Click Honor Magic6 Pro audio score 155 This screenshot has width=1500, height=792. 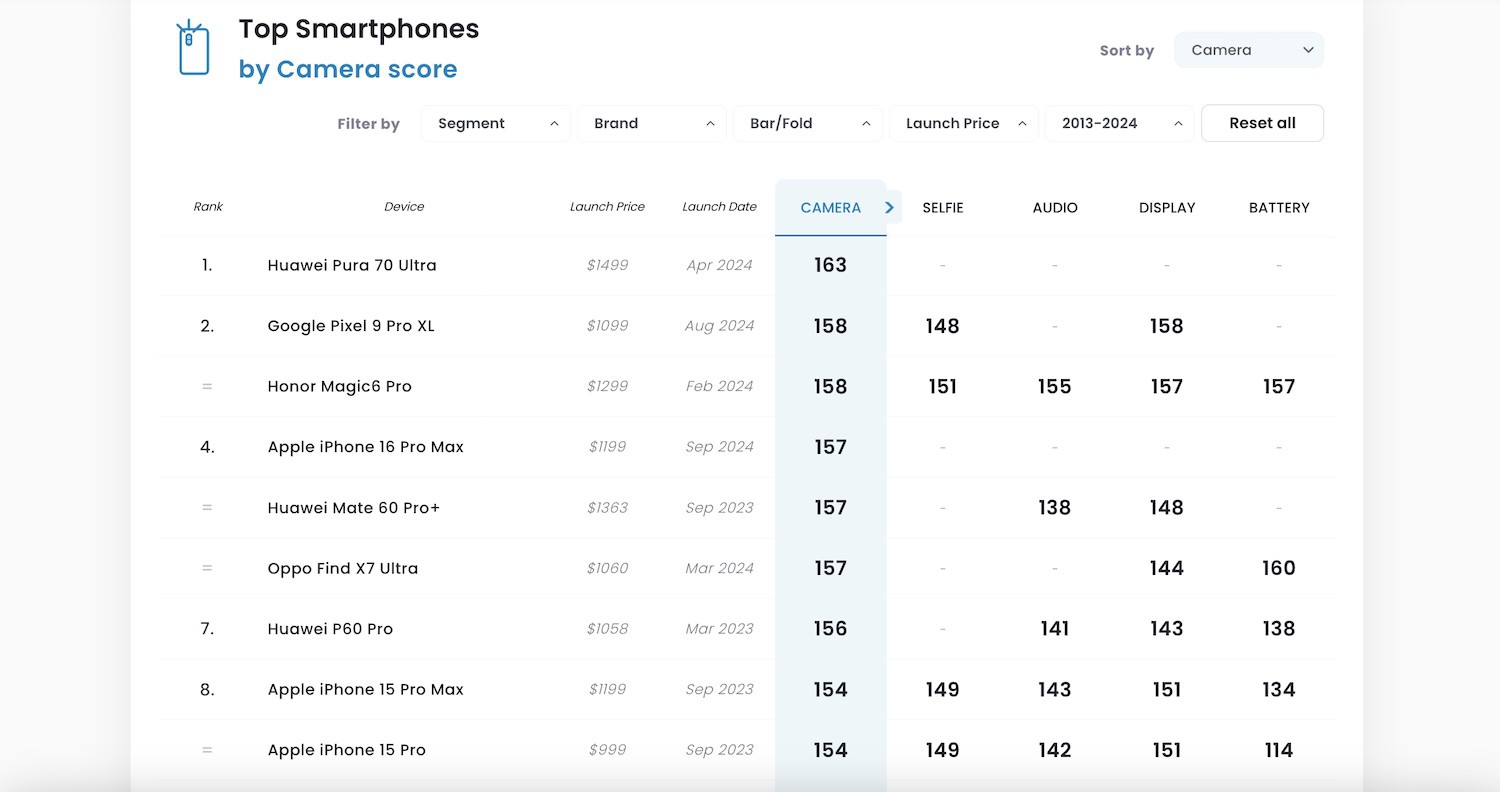[1054, 386]
